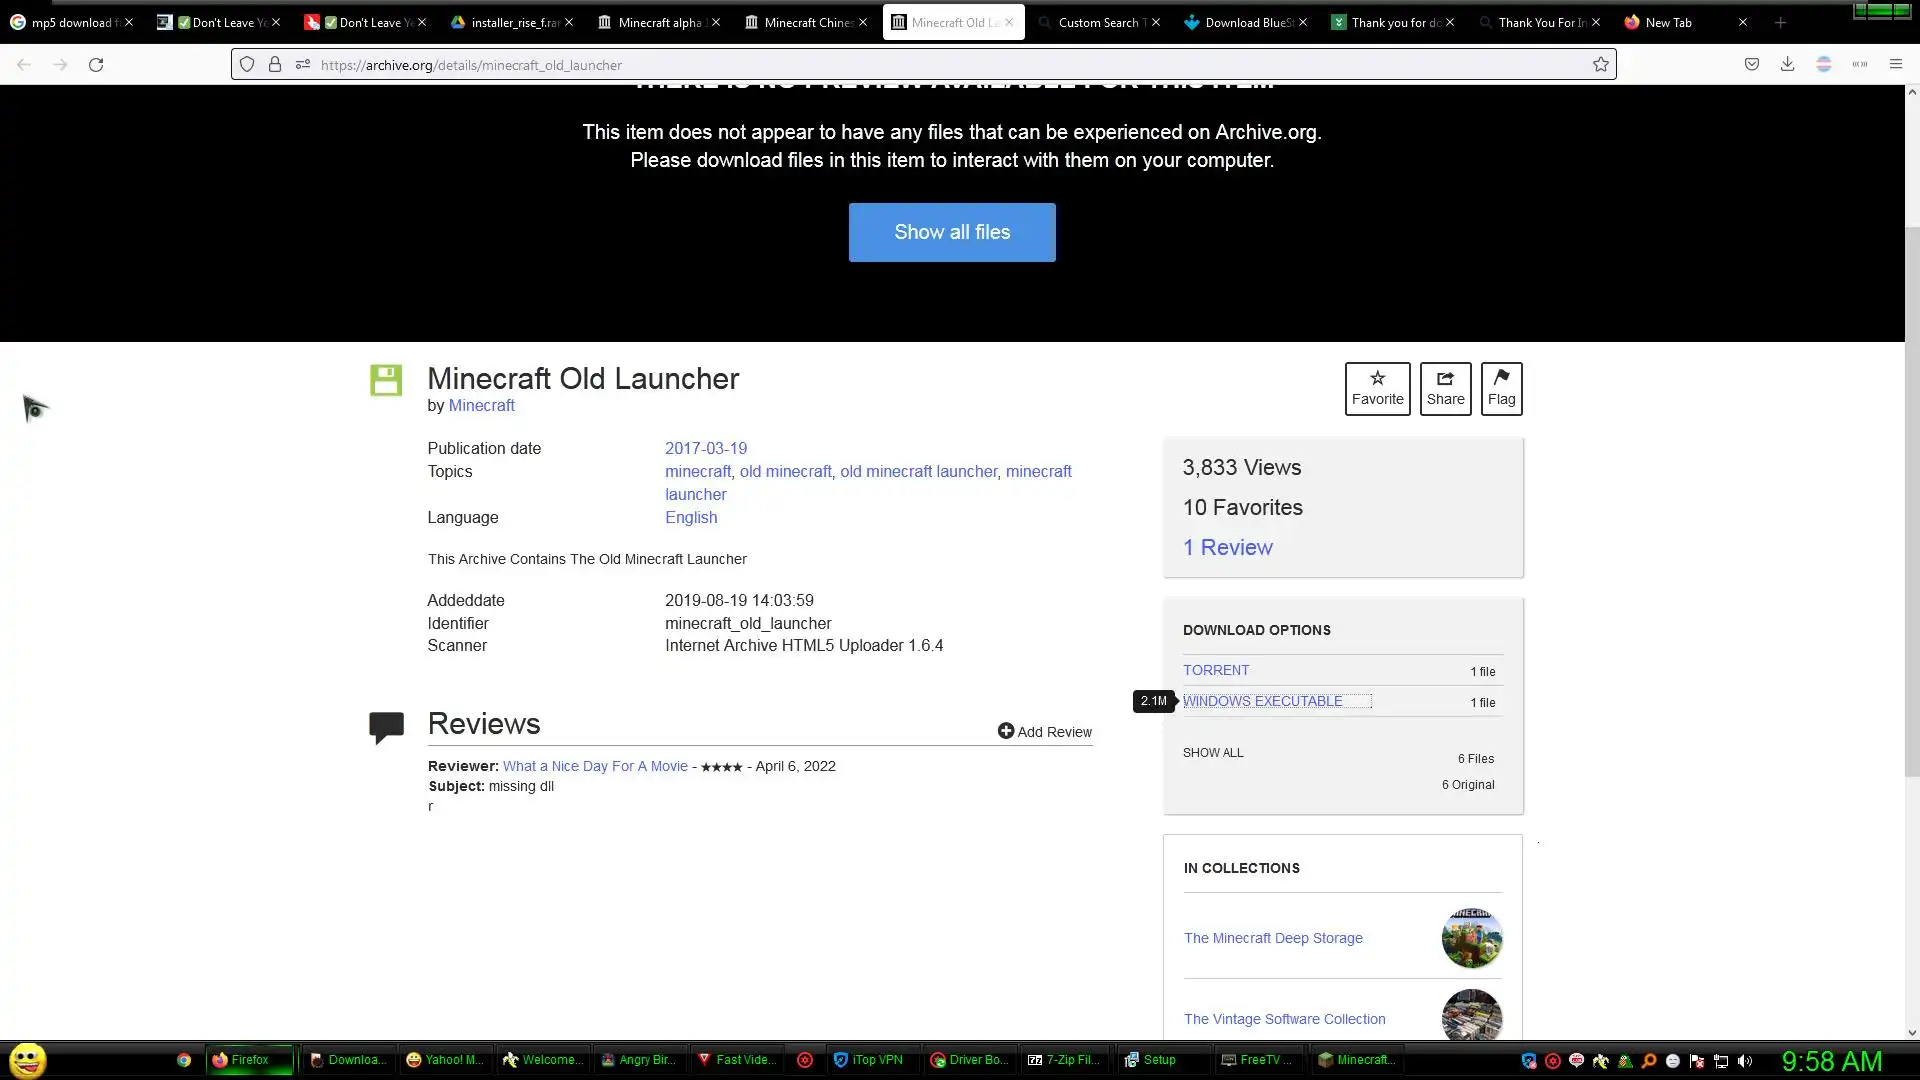The width and height of the screenshot is (1920, 1080).
Task: Bookmark page with the star in the address bar
Action: (1600, 65)
